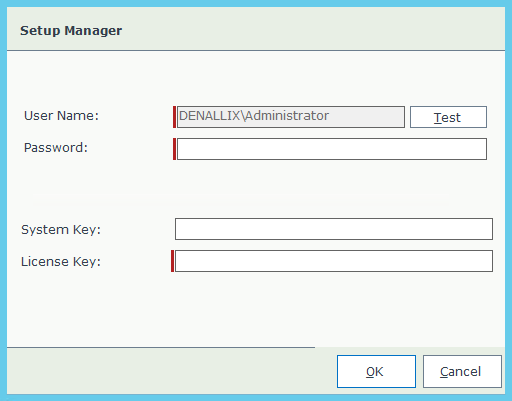Click red required marker beside License Key field
This screenshot has width=512, height=401.
pyautogui.click(x=172, y=261)
